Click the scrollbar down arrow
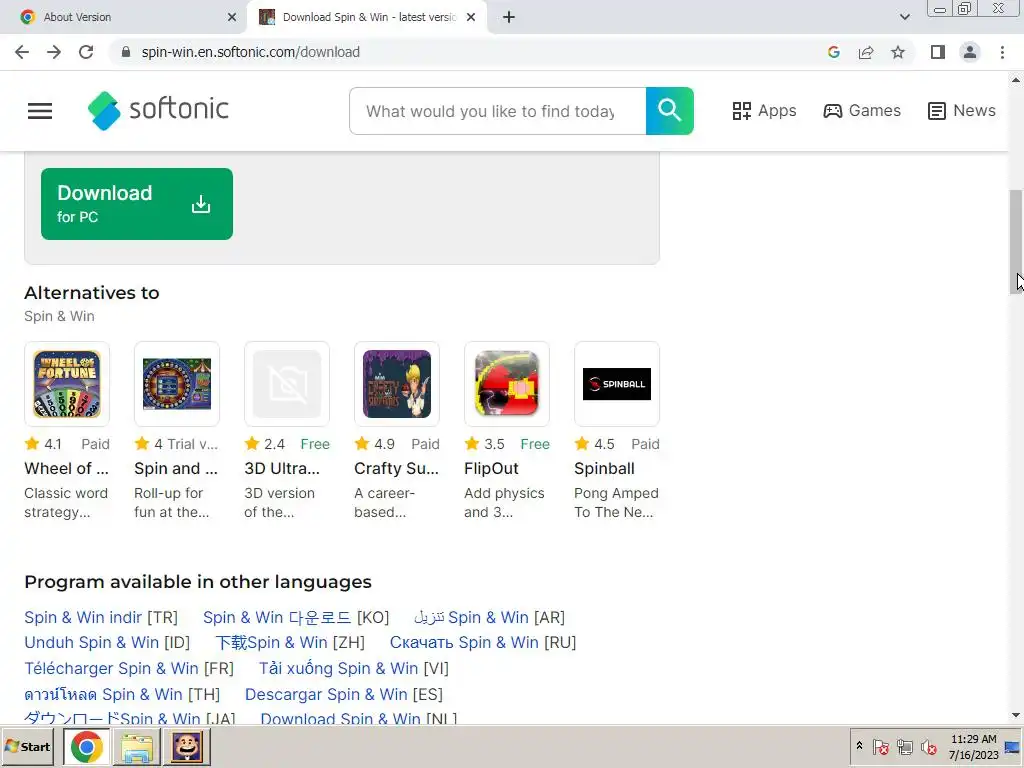1024x768 pixels. [x=1016, y=715]
